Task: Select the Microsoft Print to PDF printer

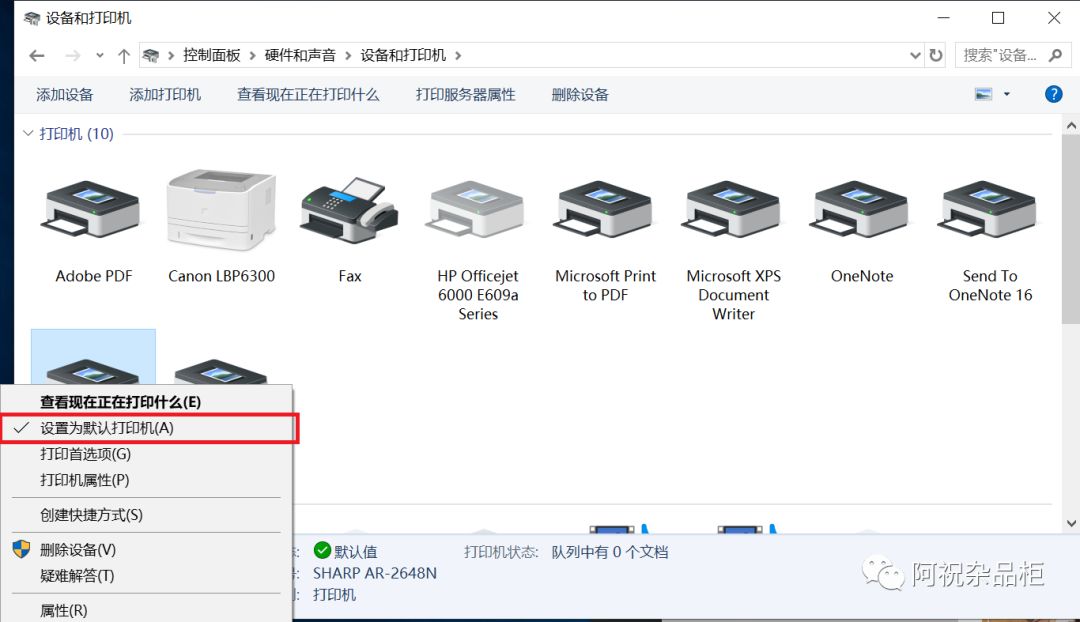Action: pos(605,209)
